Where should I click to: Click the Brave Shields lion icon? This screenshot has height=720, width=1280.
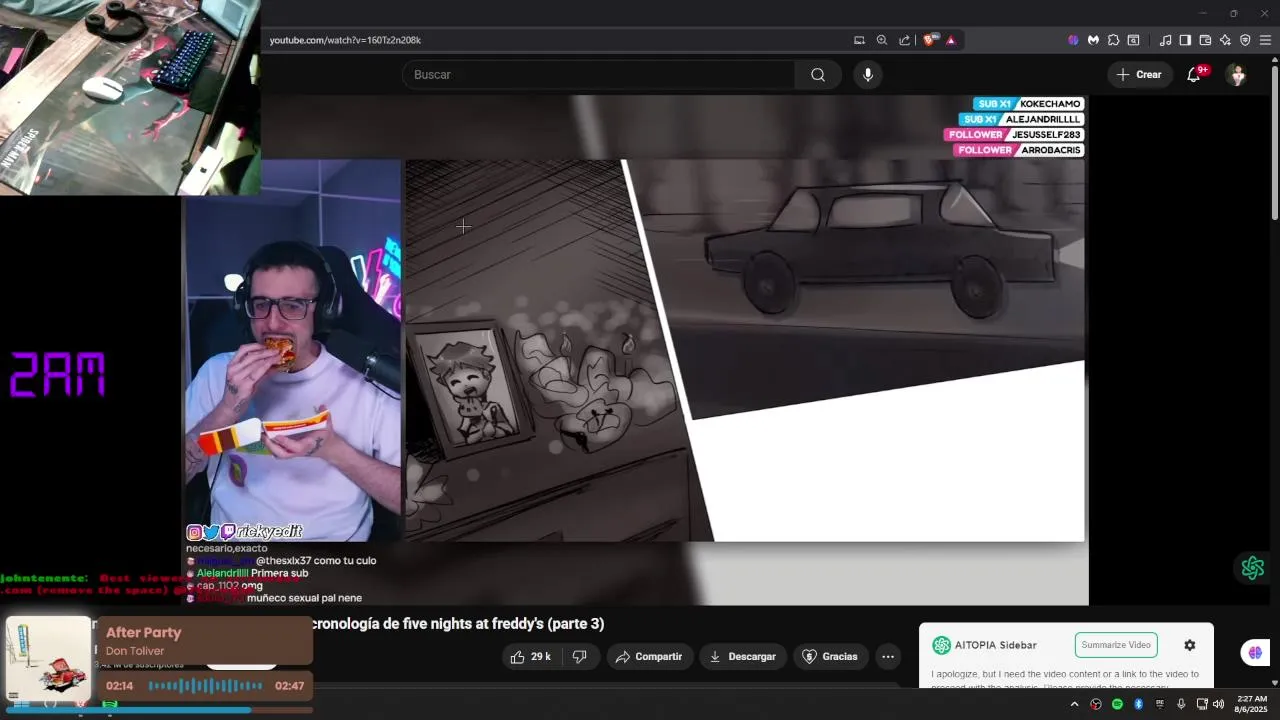point(929,40)
